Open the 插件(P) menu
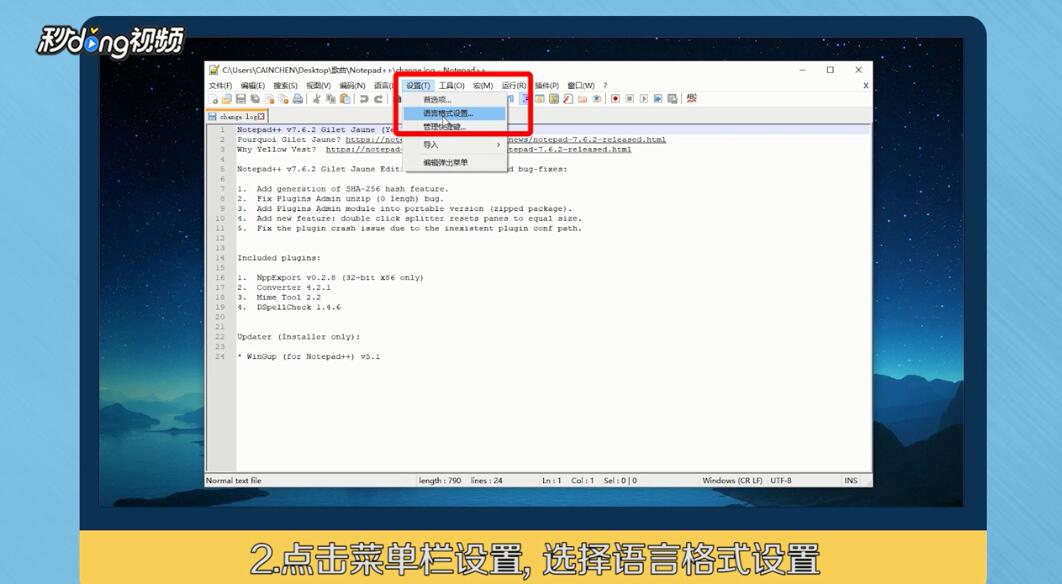This screenshot has height=584, width=1062. (x=547, y=85)
